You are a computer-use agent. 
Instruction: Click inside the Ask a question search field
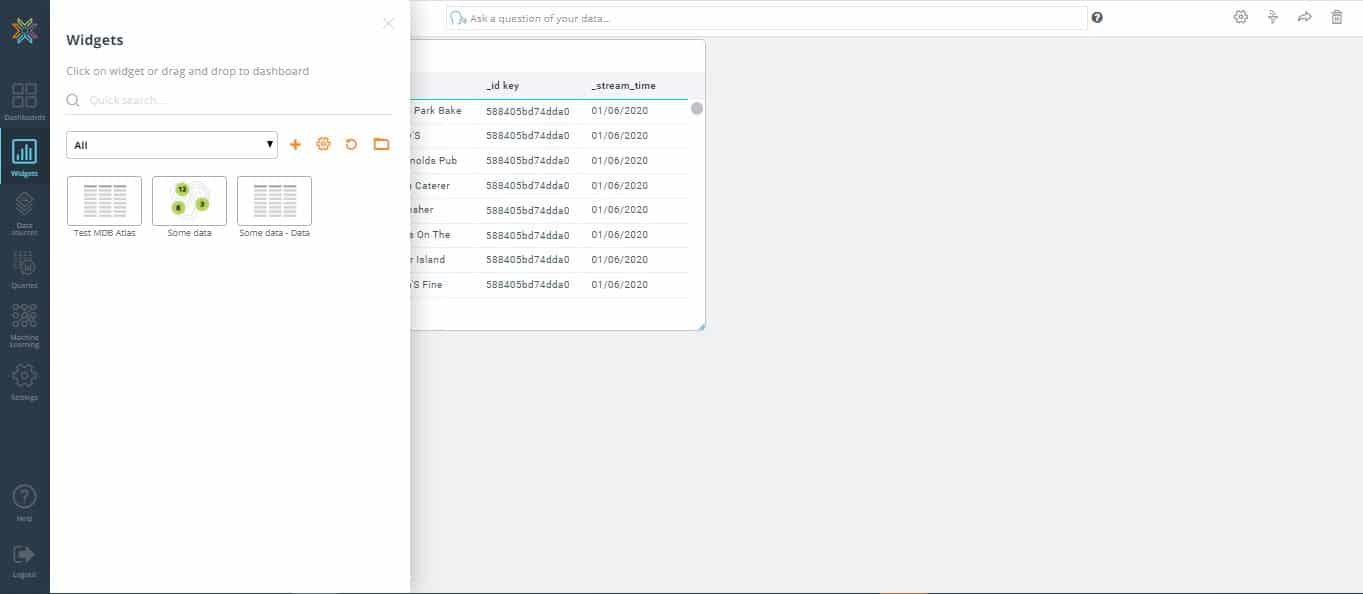tap(765, 17)
